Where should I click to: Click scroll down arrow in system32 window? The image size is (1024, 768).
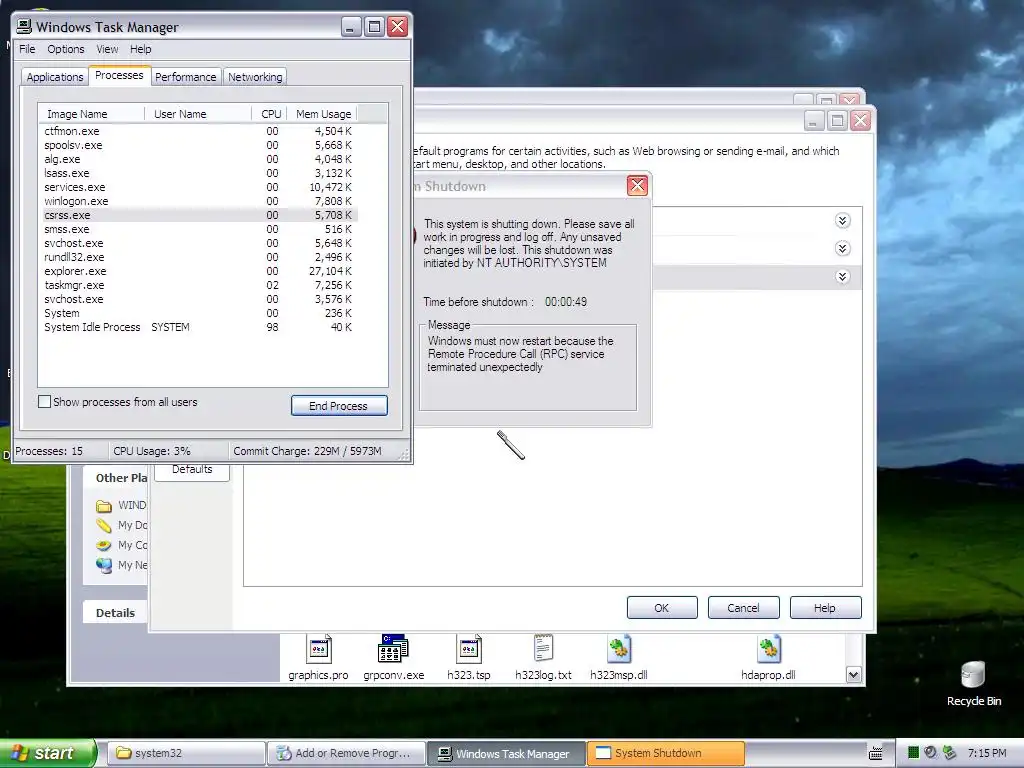854,675
